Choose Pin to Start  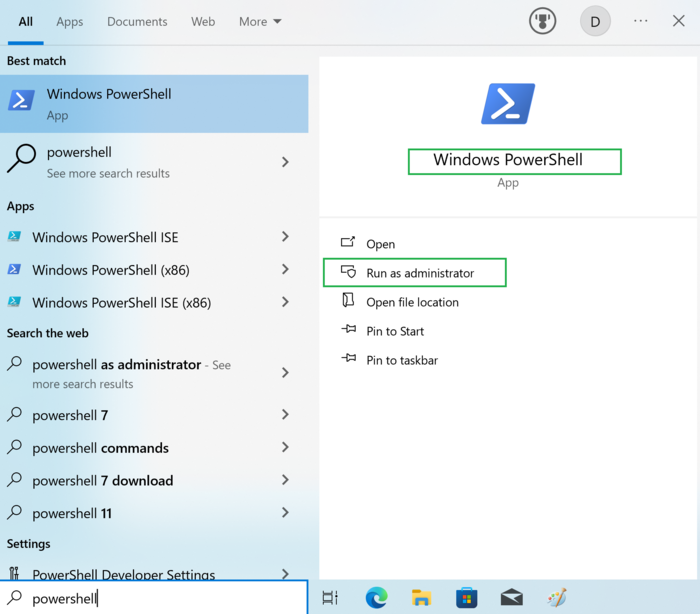coord(395,331)
